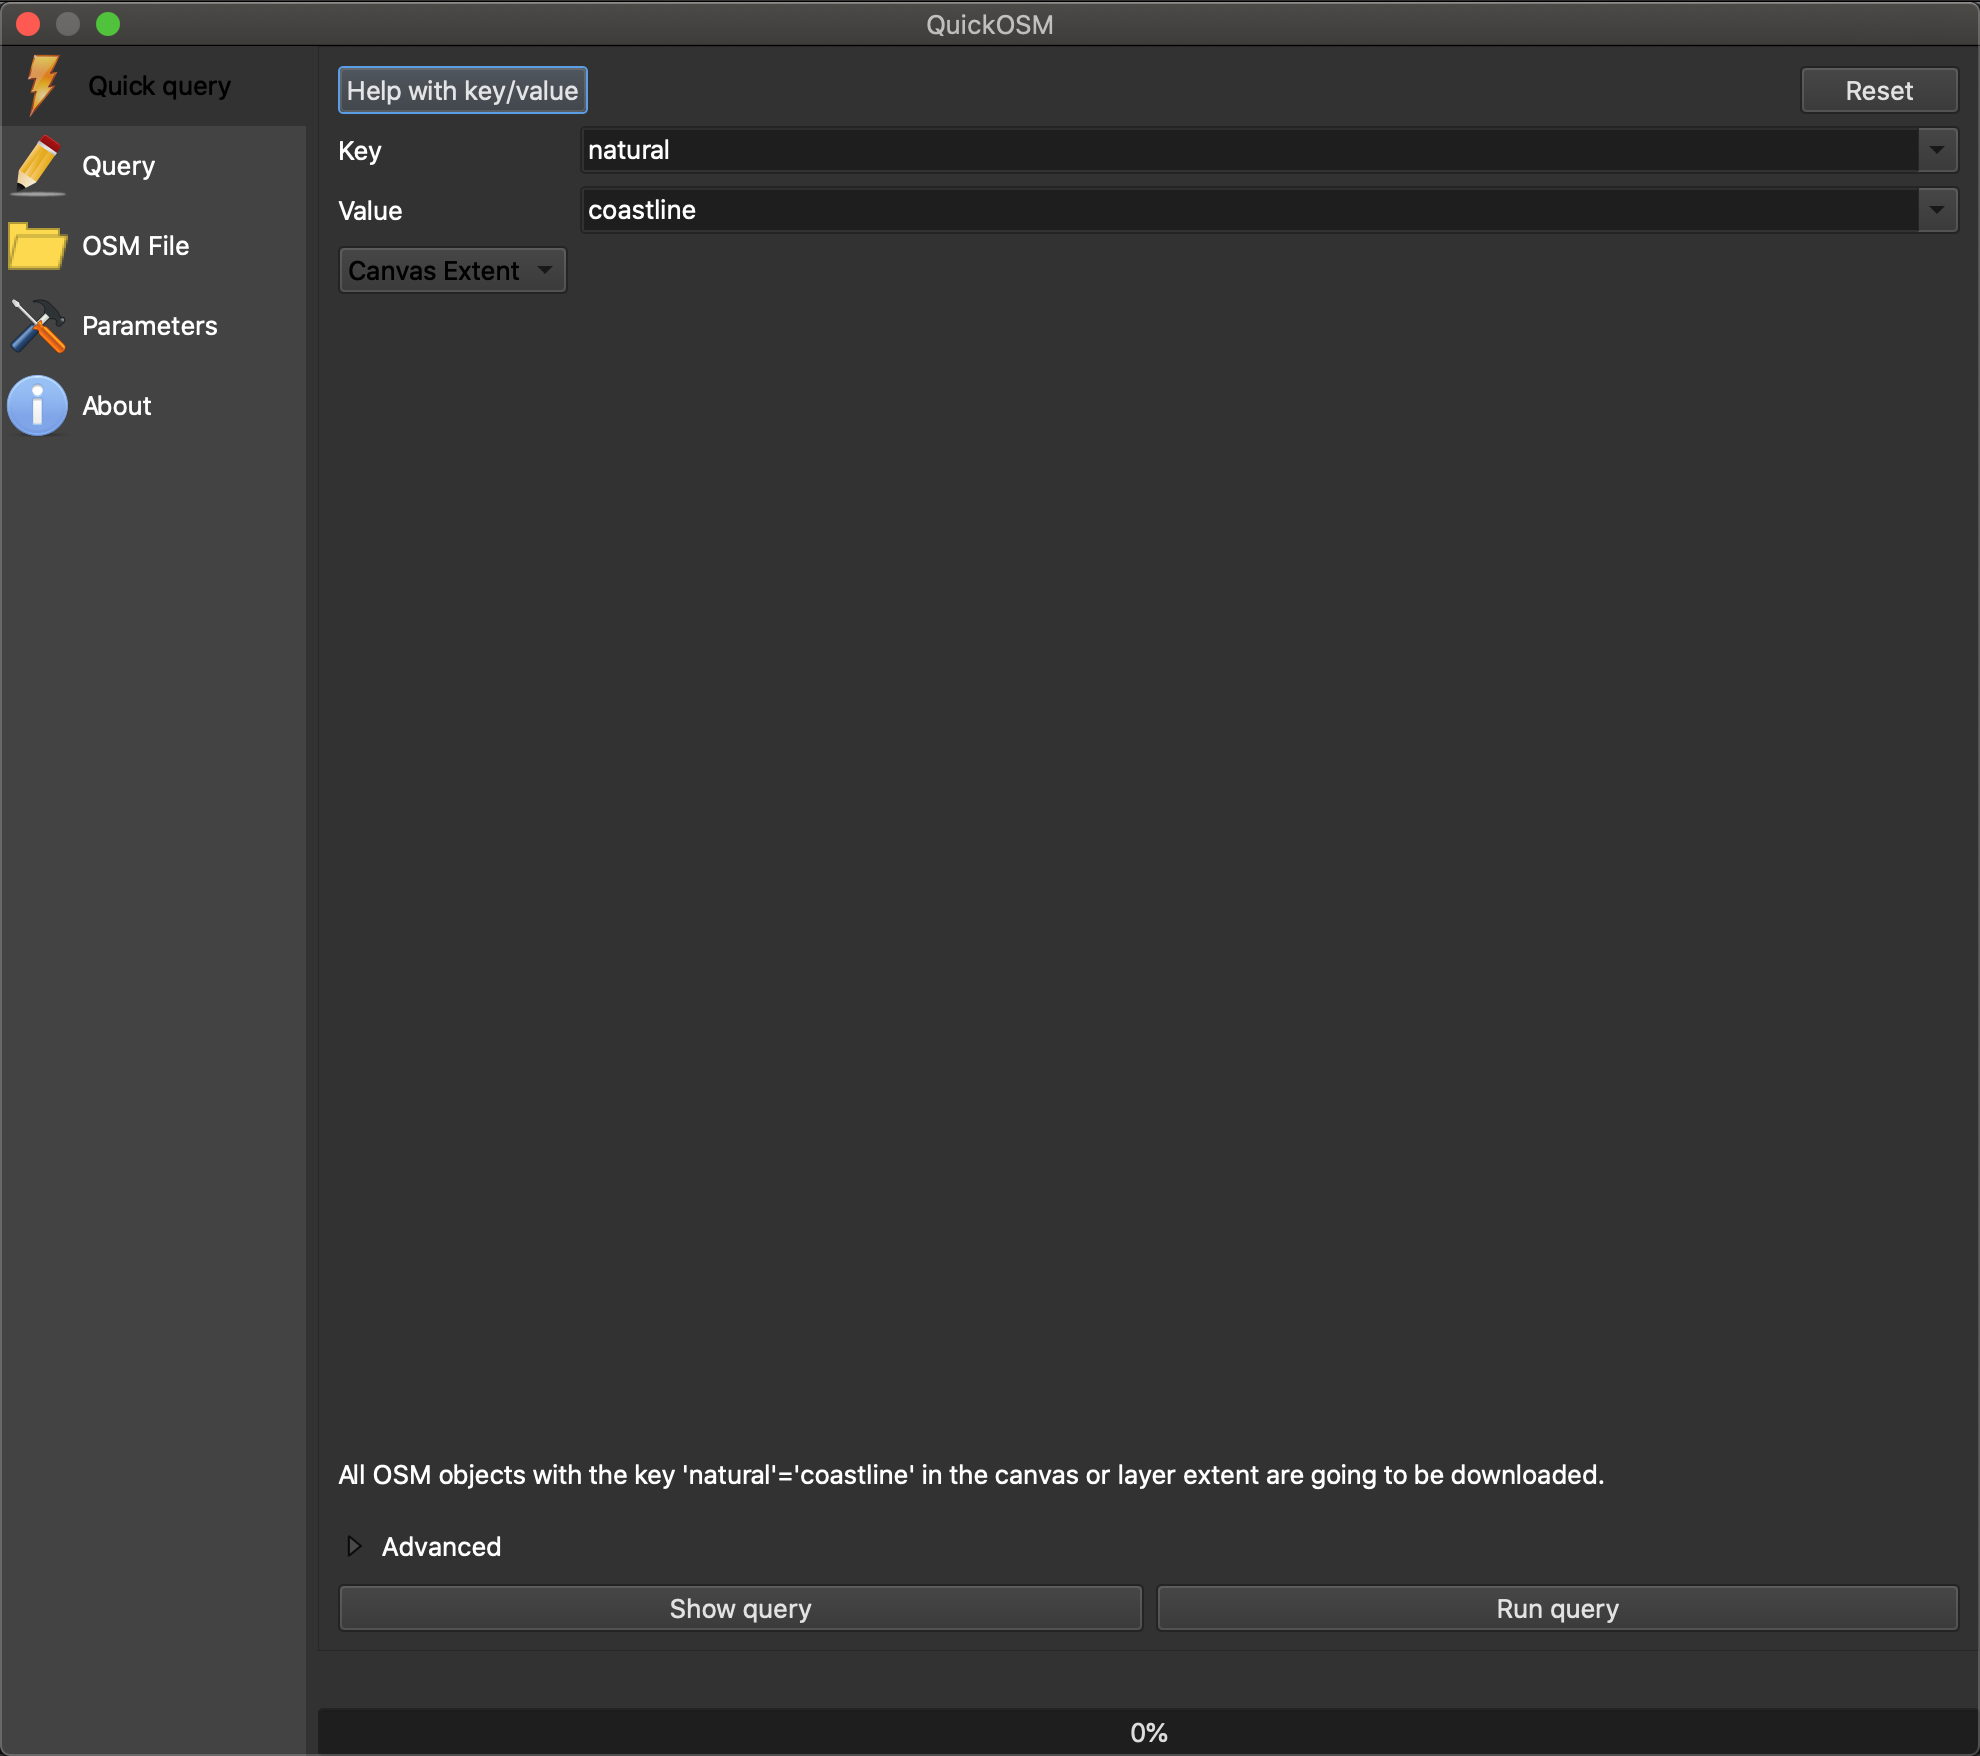Click the OSM File folder icon
Image resolution: width=1980 pixels, height=1756 pixels.
click(37, 245)
